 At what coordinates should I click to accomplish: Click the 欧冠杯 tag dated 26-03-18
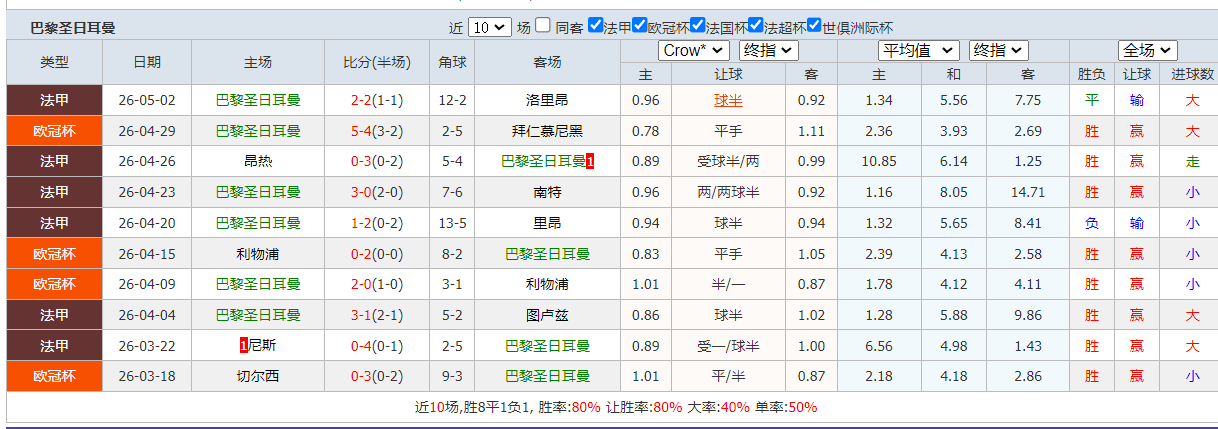pyautogui.click(x=54, y=377)
